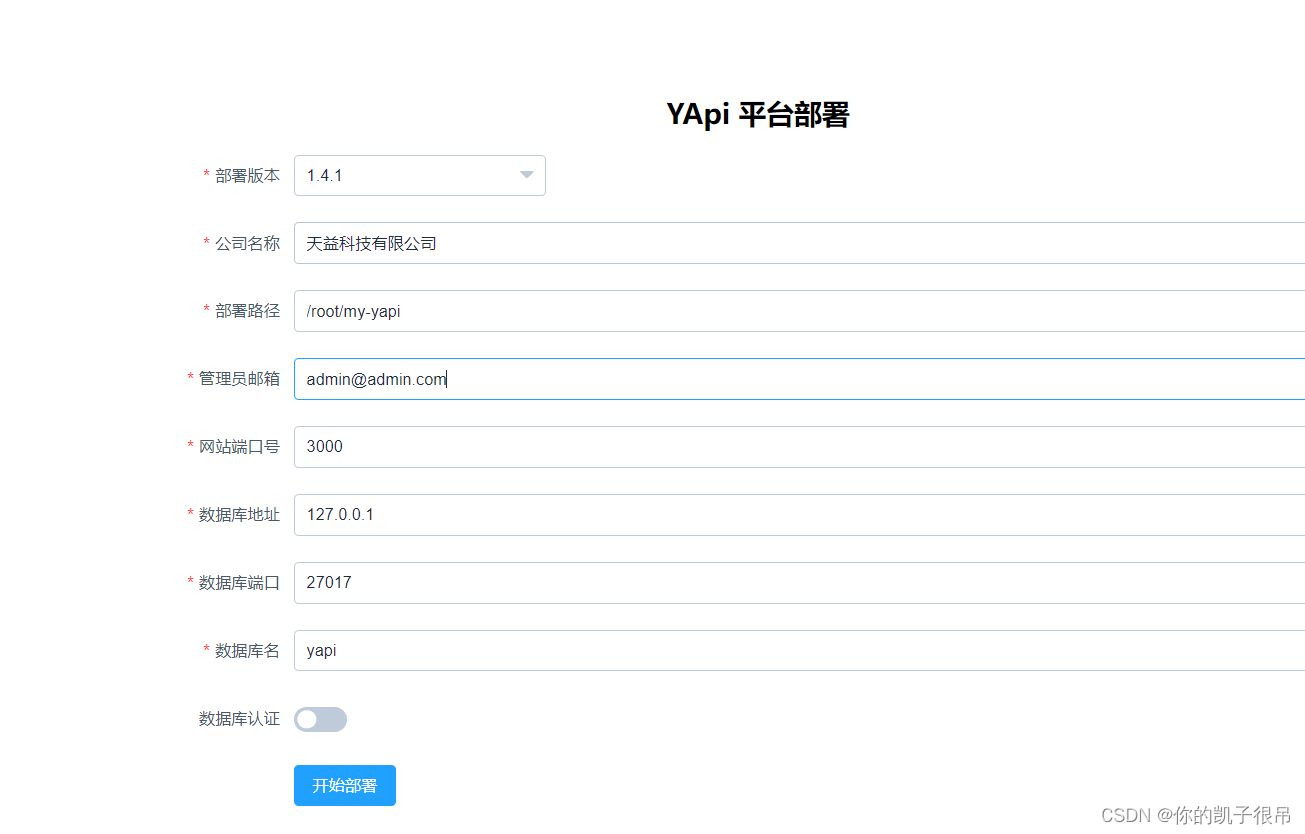
Task: Focus the 网站端口号 field containing 3000
Action: pos(600,446)
